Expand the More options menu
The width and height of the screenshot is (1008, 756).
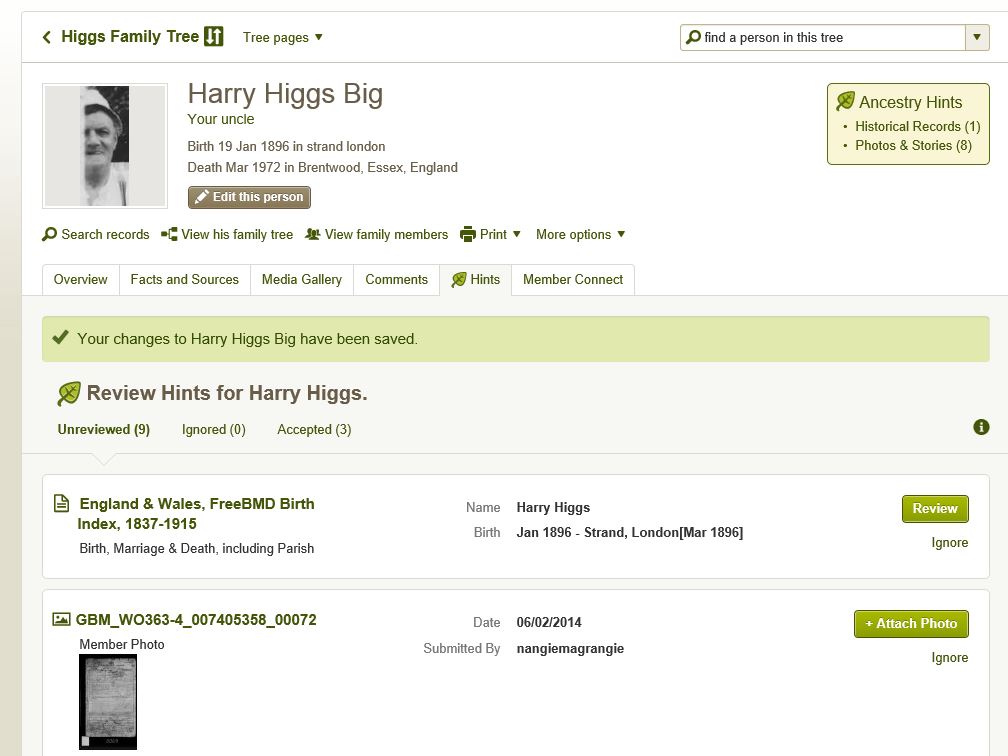coord(580,234)
